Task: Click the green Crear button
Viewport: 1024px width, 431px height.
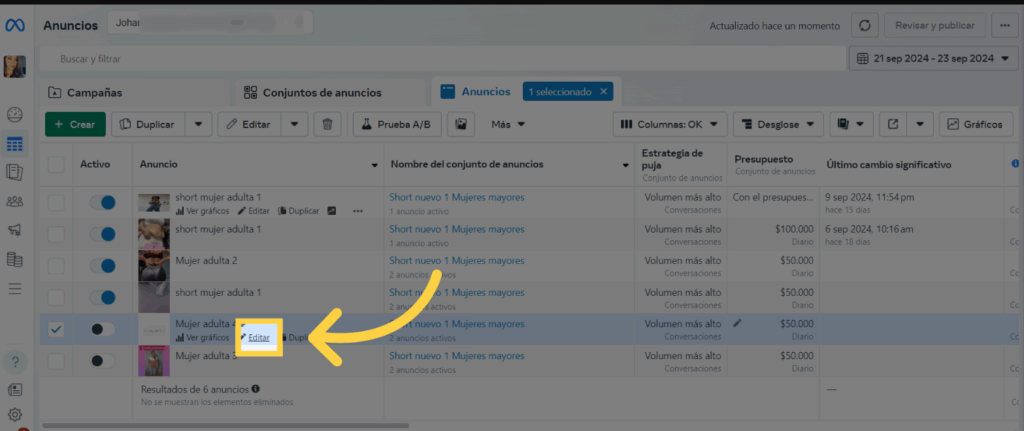Action: (74, 125)
